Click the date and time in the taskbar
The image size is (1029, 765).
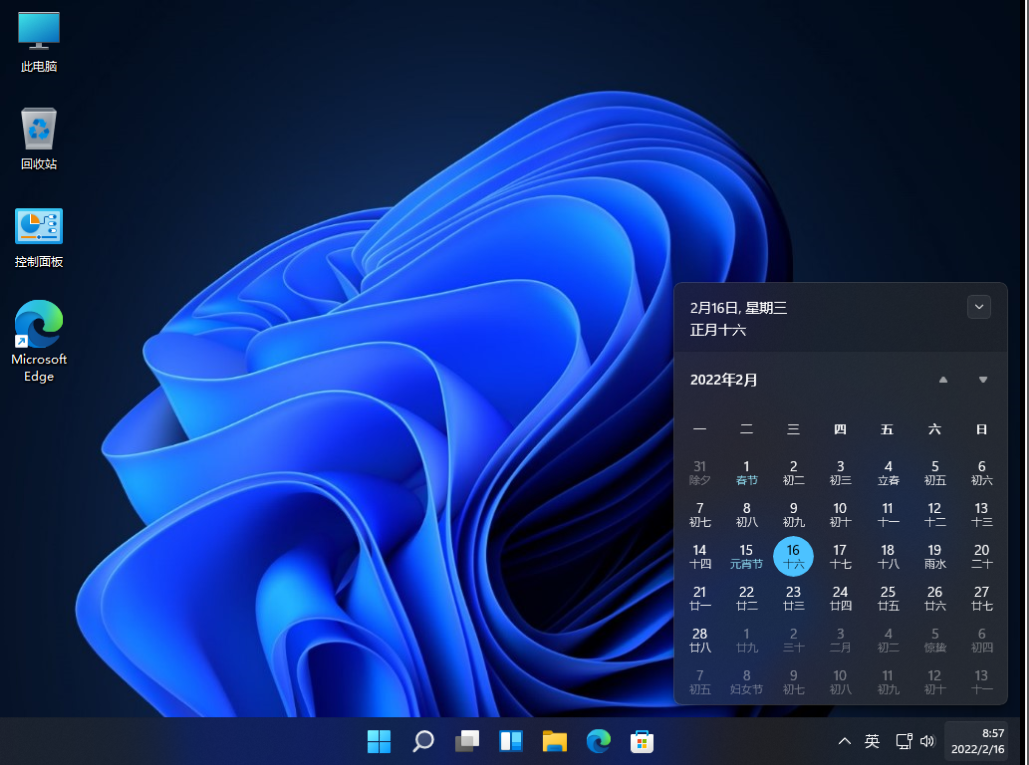point(979,741)
